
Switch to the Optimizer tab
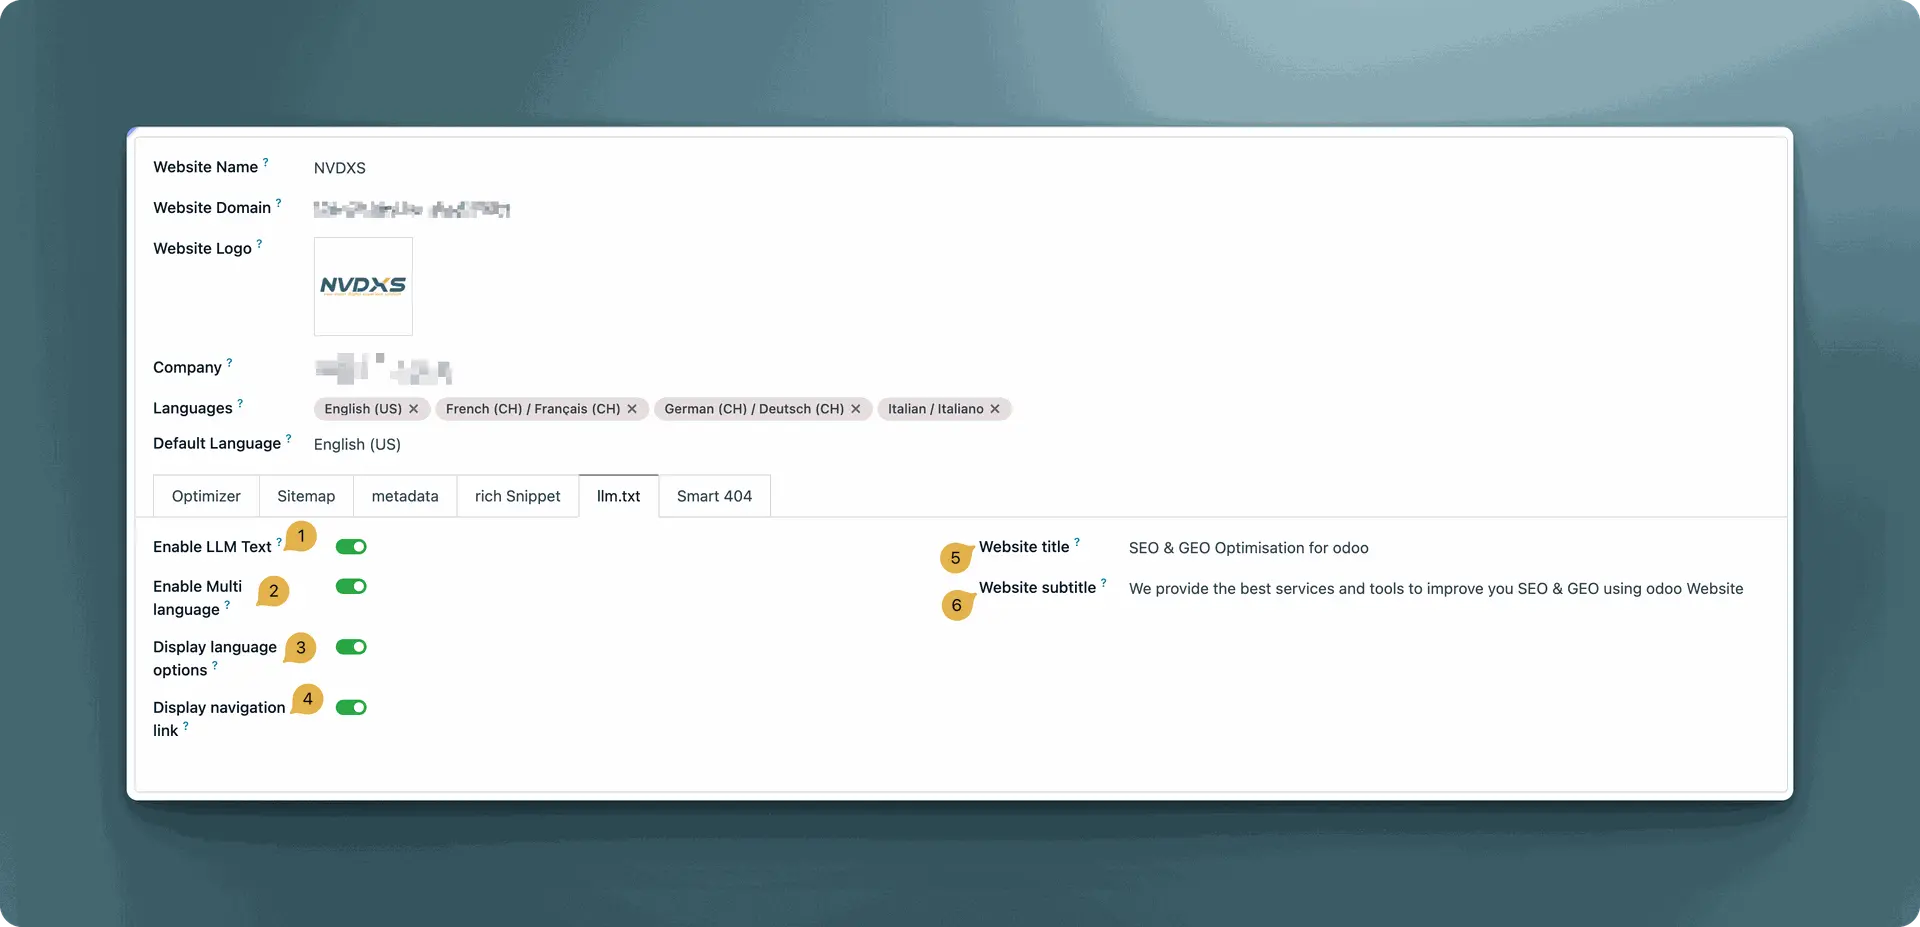coord(206,496)
